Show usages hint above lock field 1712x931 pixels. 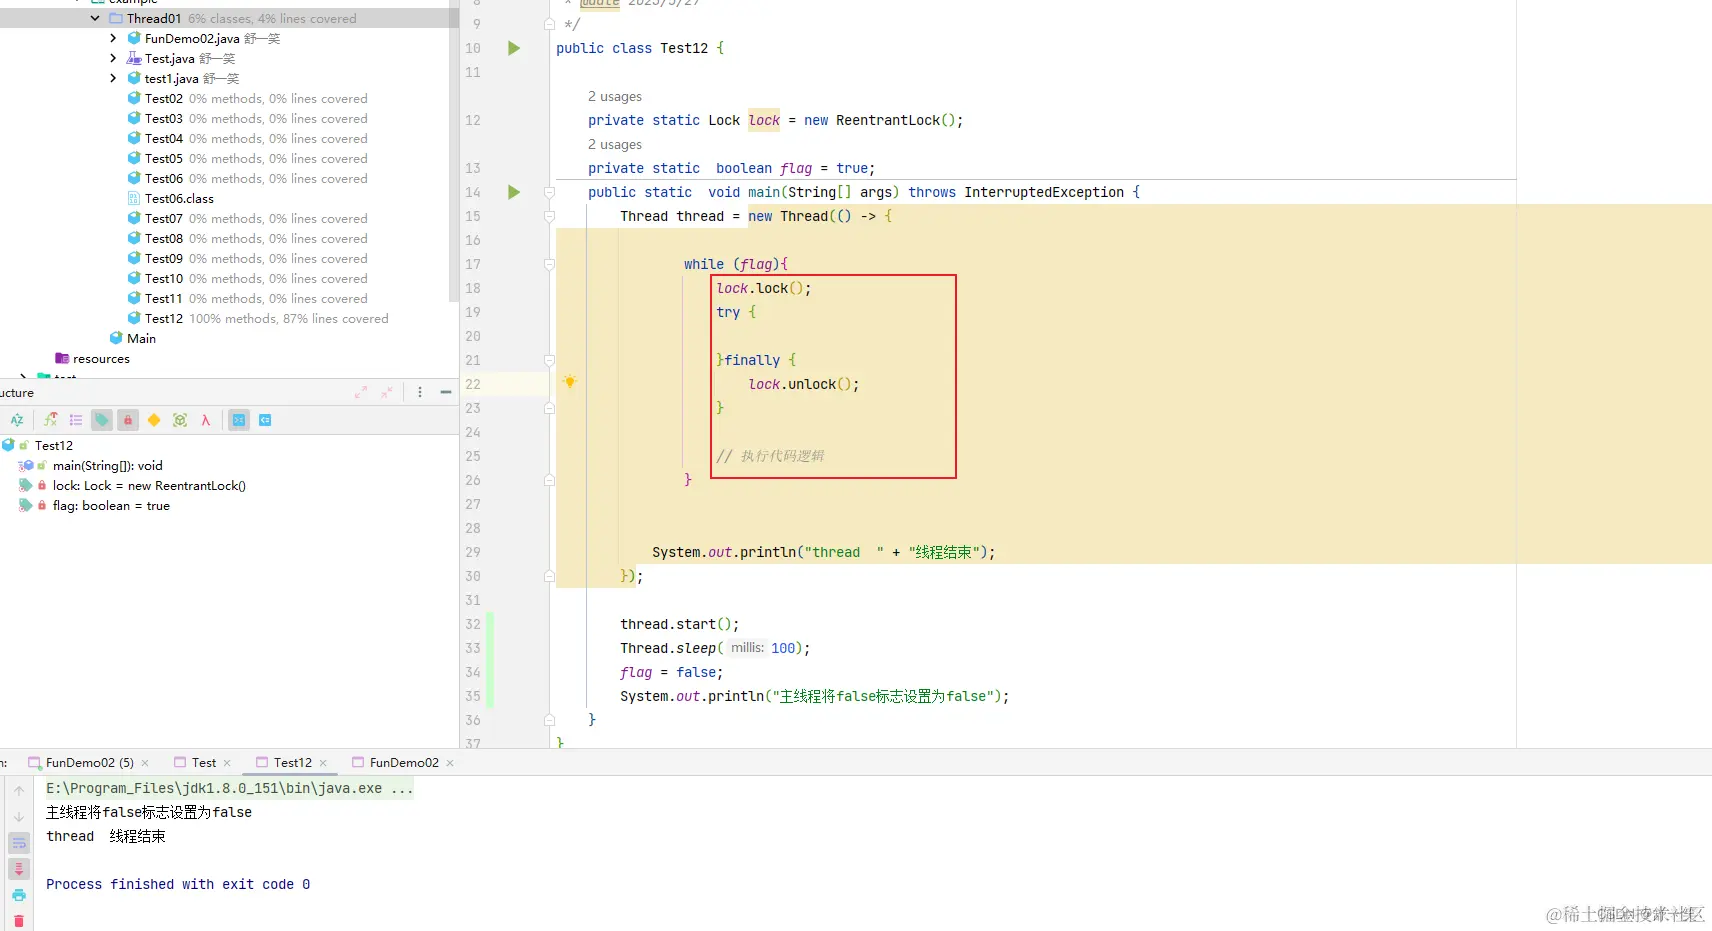[615, 96]
